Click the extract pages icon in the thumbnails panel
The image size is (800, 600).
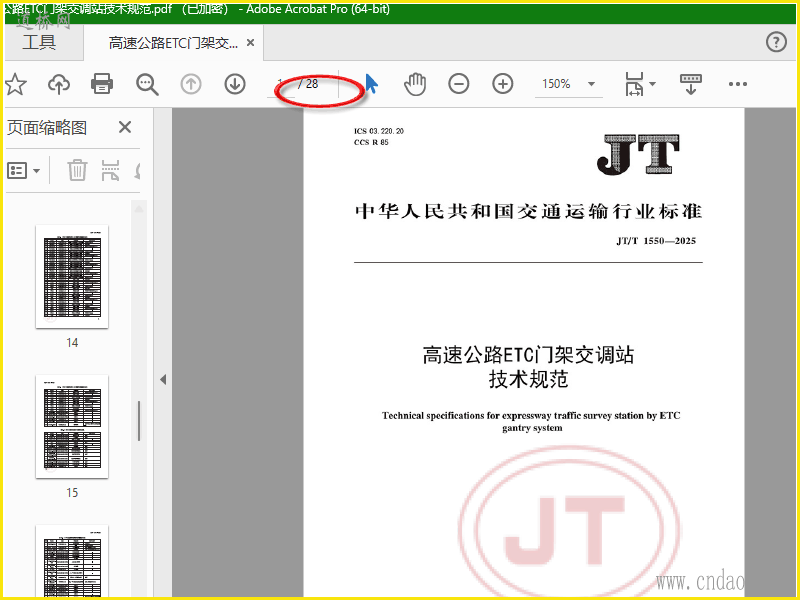pos(110,170)
